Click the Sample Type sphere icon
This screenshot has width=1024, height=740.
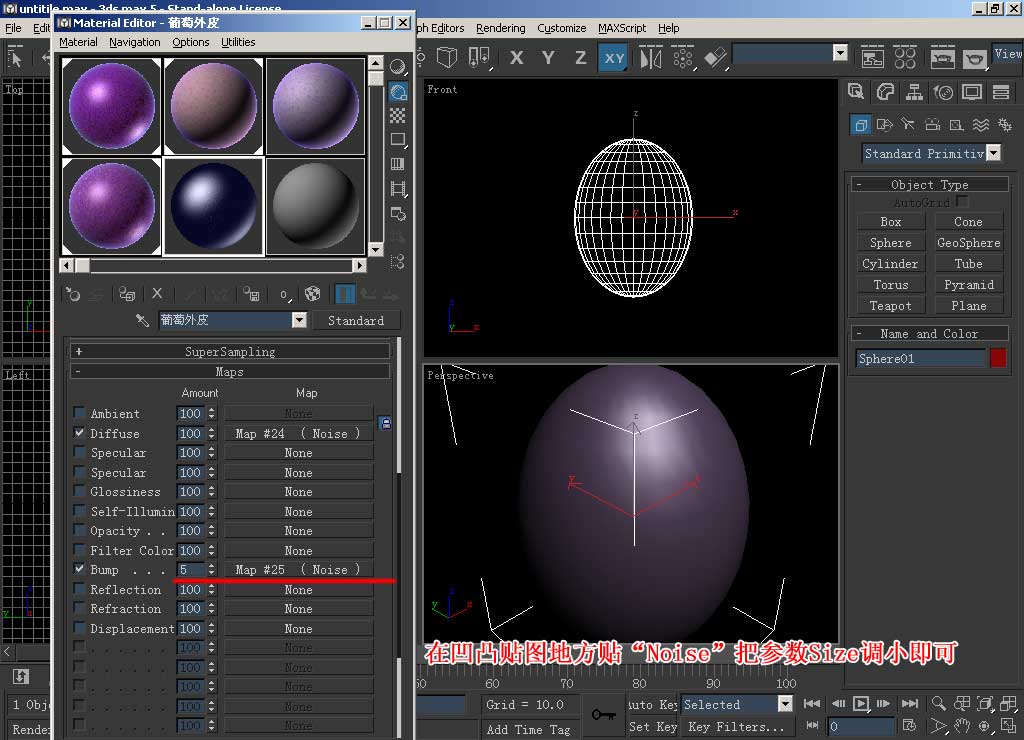click(398, 67)
